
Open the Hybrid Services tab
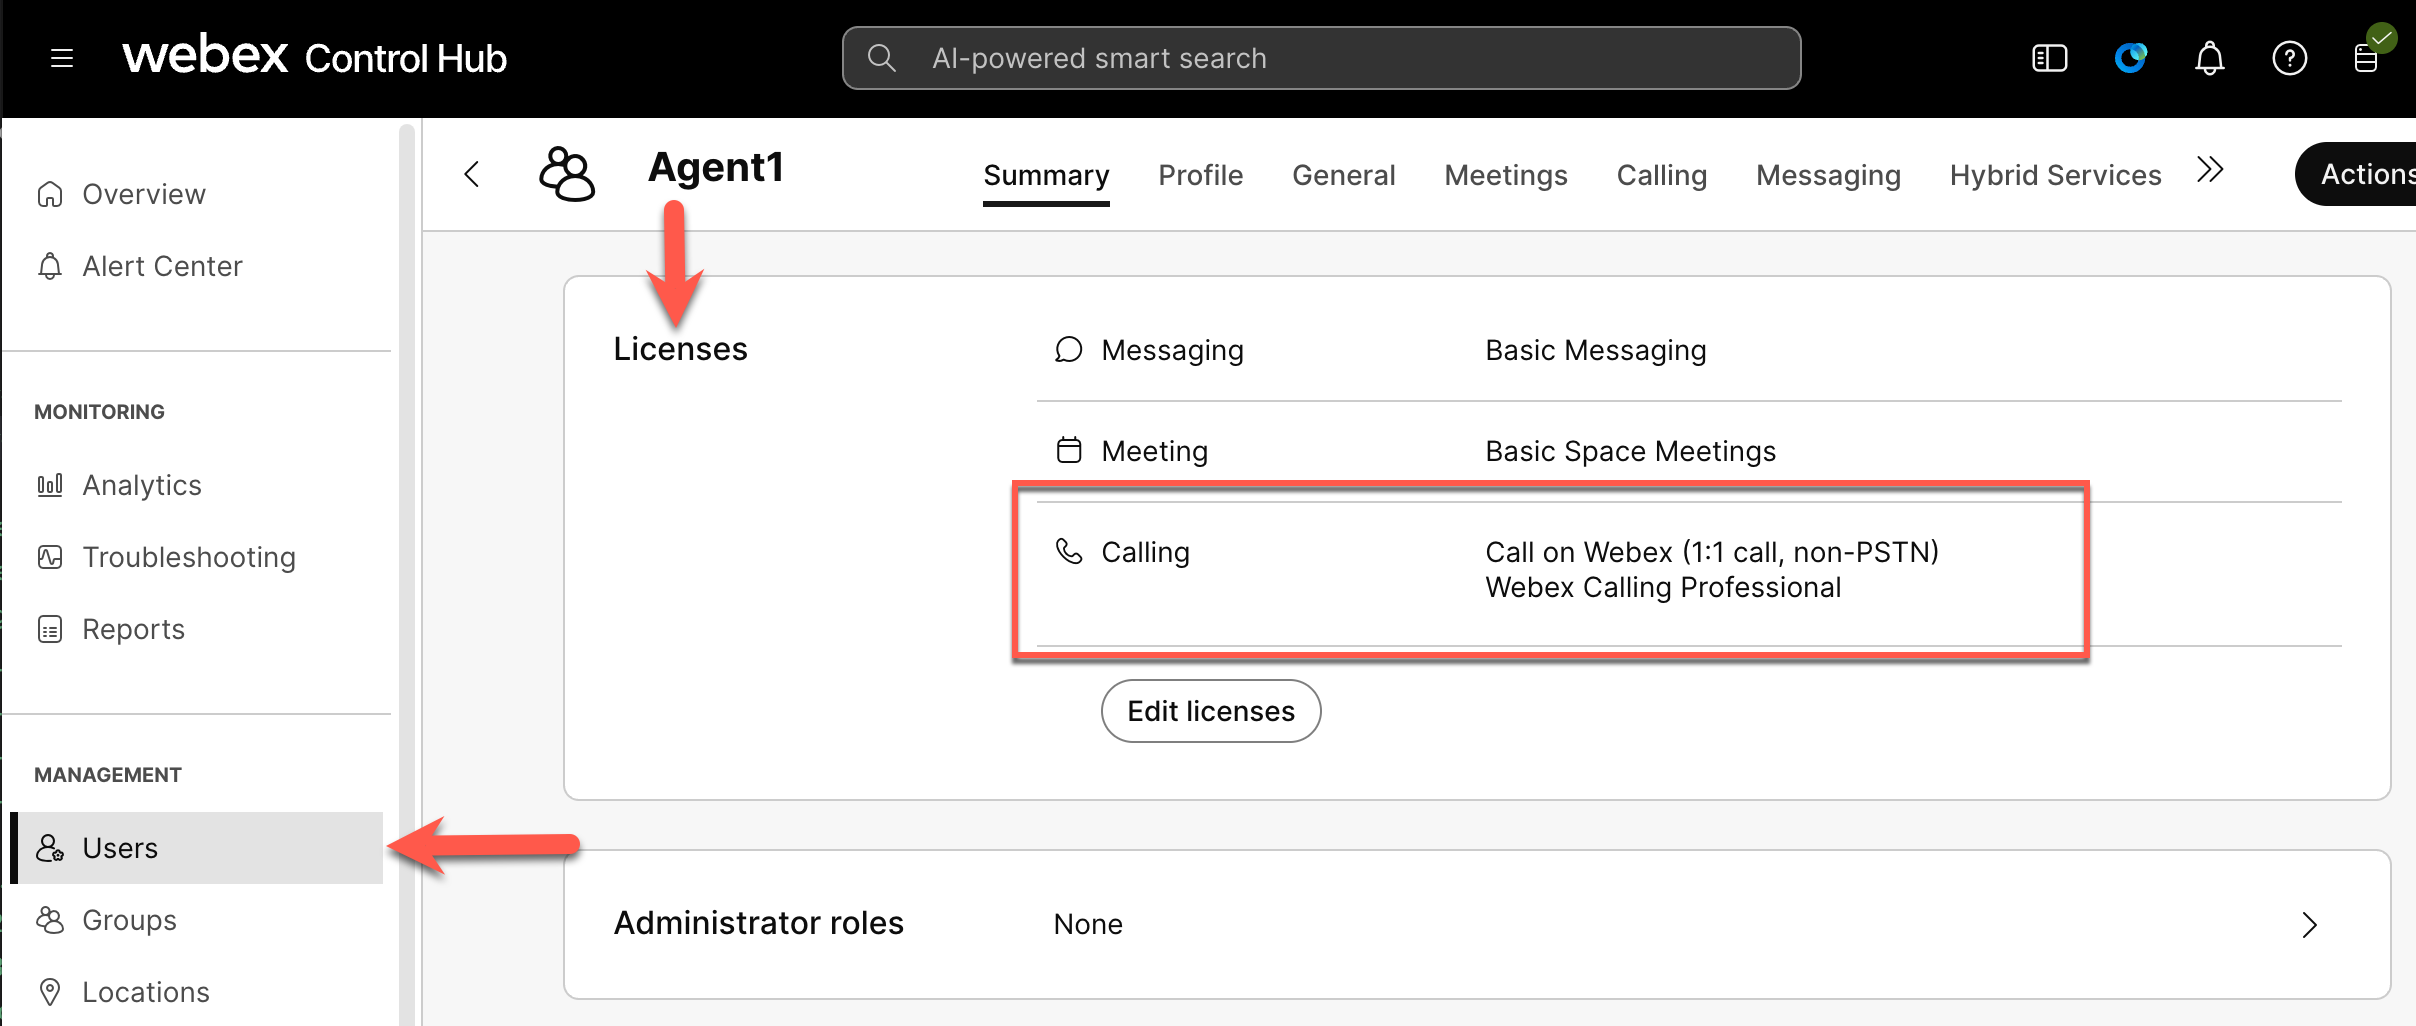coord(2054,175)
